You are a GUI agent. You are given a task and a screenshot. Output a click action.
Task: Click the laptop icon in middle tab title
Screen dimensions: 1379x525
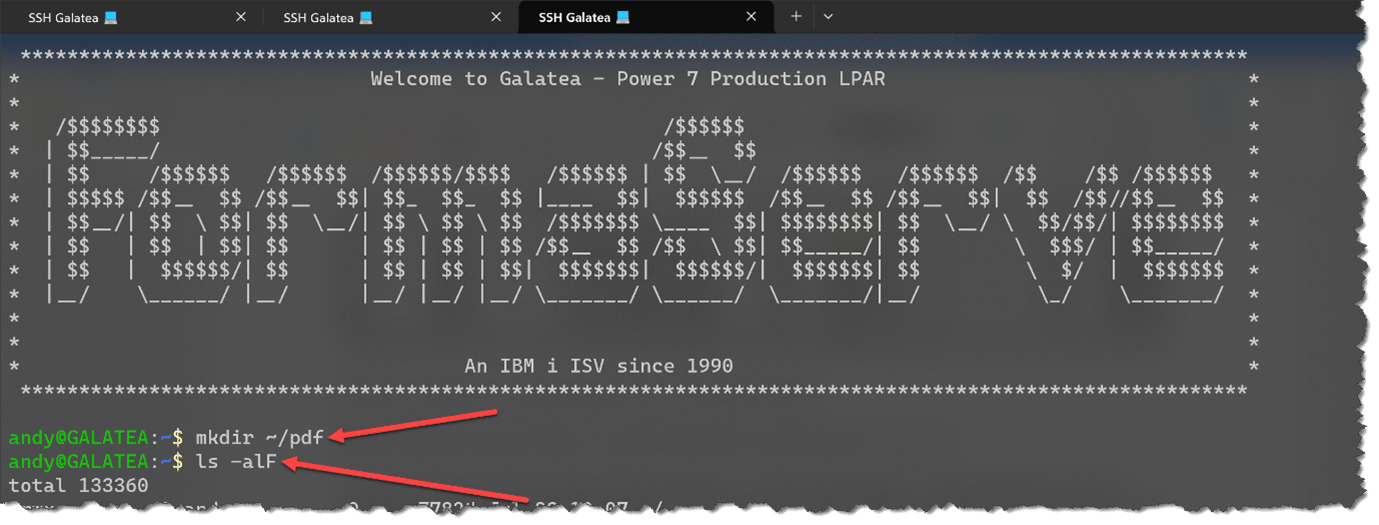[366, 17]
